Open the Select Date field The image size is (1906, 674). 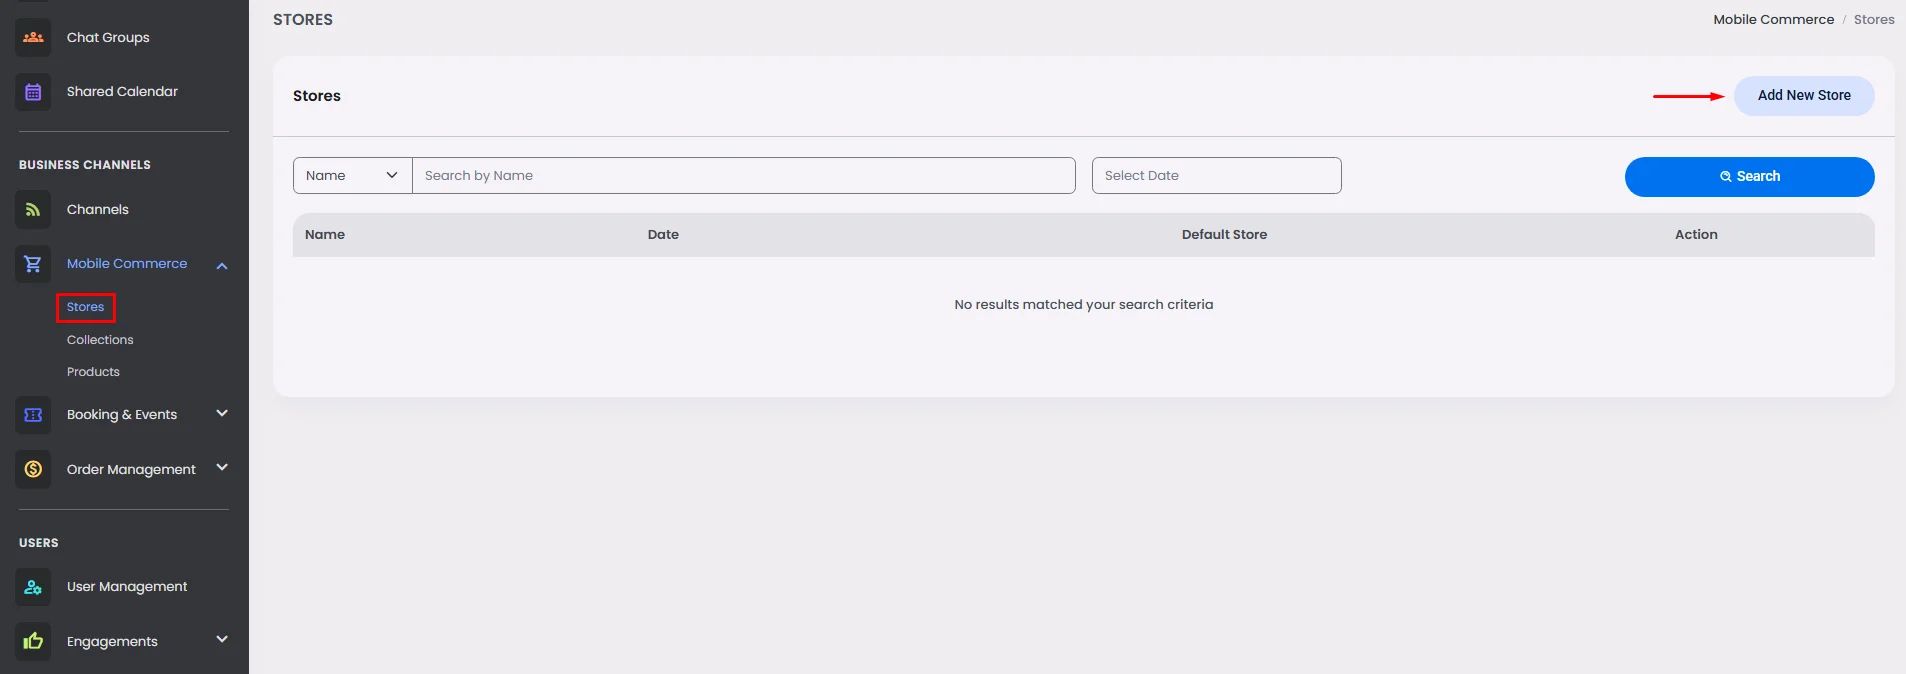tap(1216, 175)
